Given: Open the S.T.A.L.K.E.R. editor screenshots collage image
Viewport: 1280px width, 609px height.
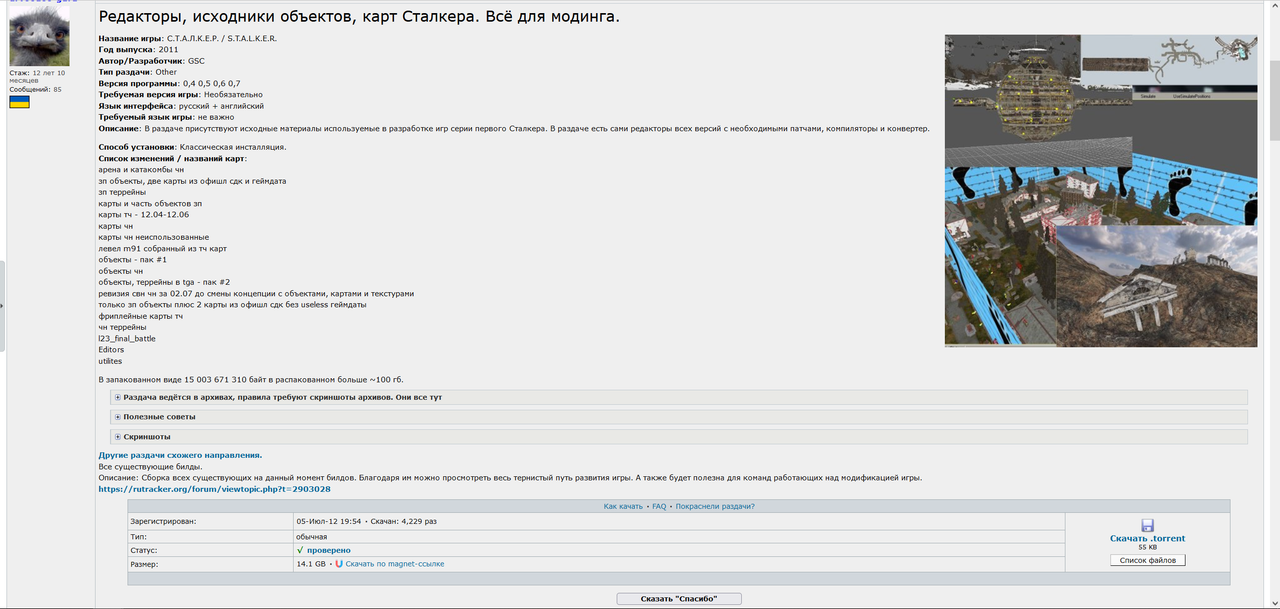Looking at the screenshot, I should tap(1101, 191).
